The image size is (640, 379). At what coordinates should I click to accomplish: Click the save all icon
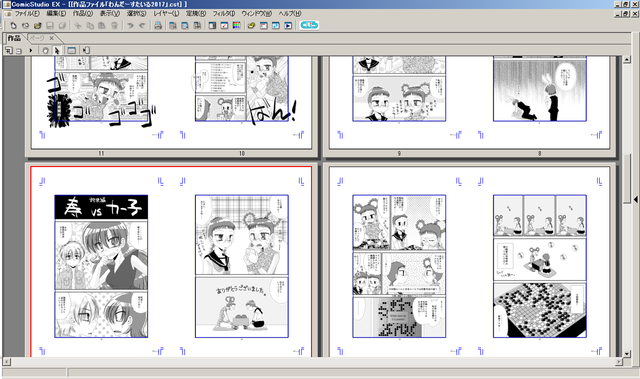(62, 26)
